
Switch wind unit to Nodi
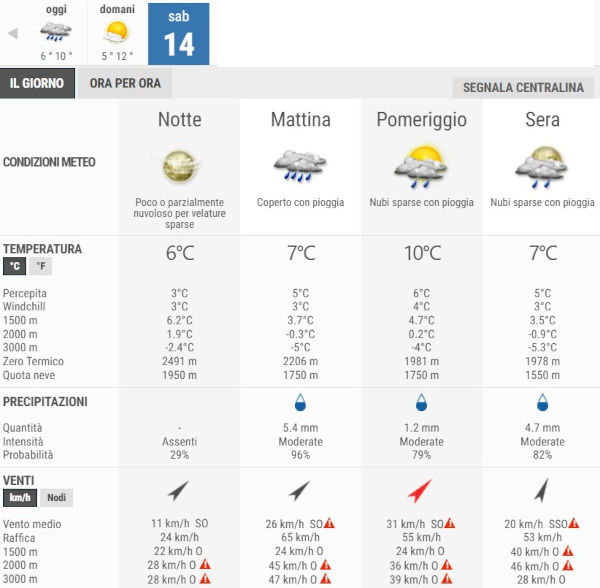coord(56,498)
